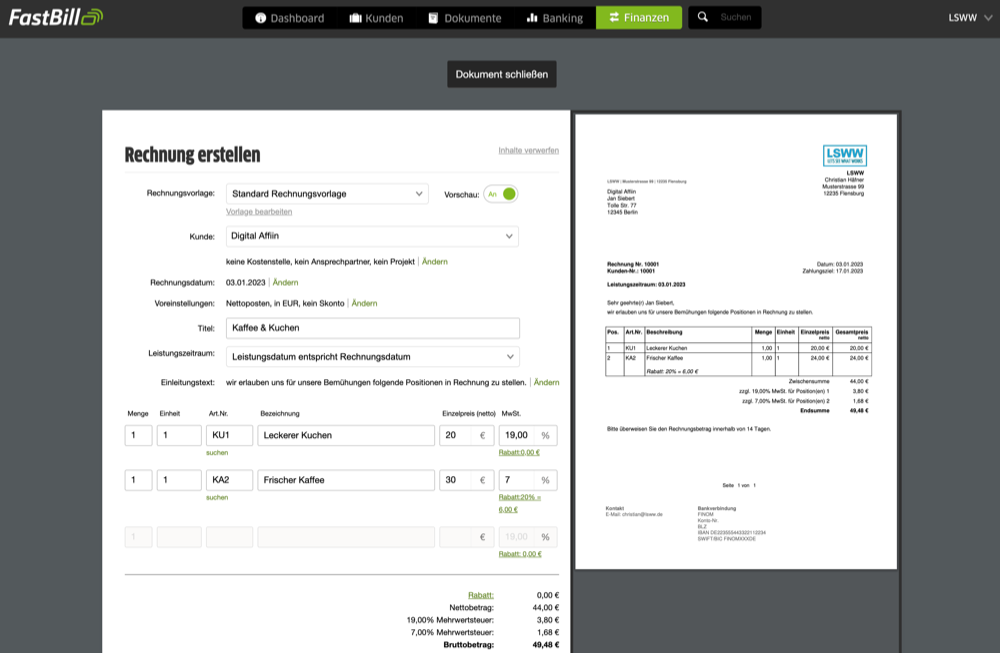The image size is (1000, 653).
Task: Click the MwSt. field with 19,00
Action: click(x=528, y=436)
